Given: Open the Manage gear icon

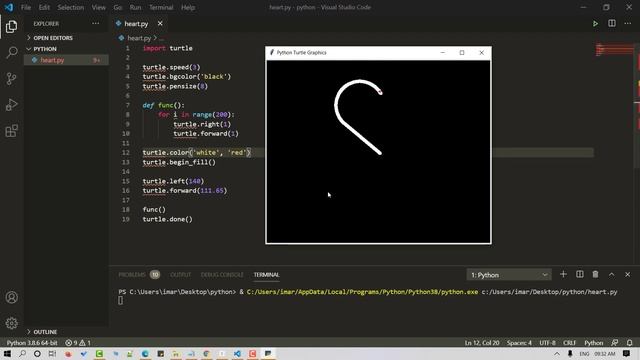Looking at the screenshot, I should coord(11,323).
